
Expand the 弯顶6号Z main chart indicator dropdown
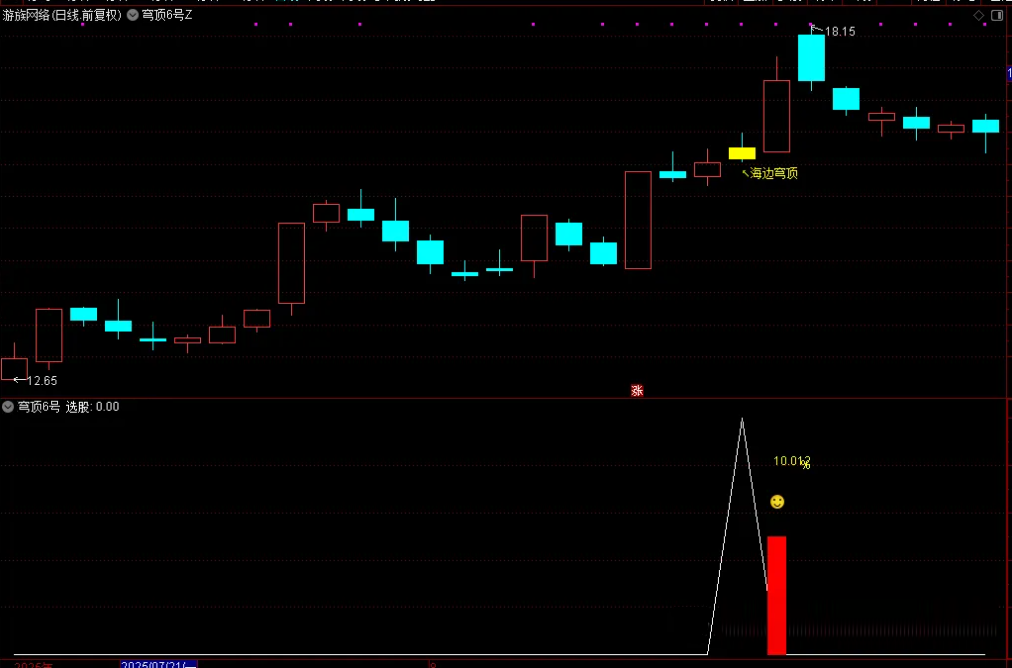(x=133, y=15)
